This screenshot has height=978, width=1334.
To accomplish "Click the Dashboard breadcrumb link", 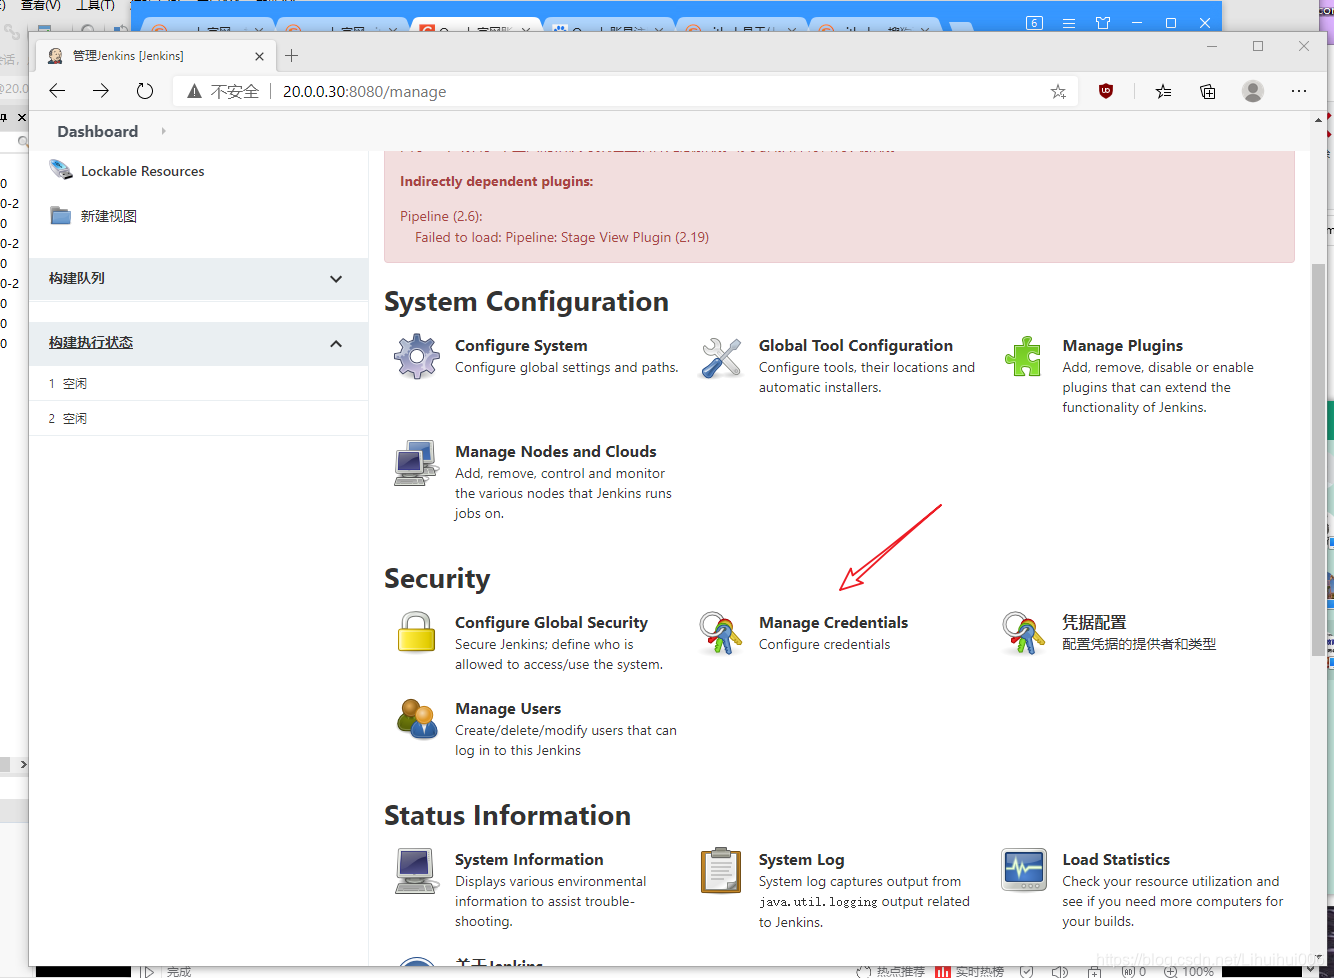I will click(98, 131).
